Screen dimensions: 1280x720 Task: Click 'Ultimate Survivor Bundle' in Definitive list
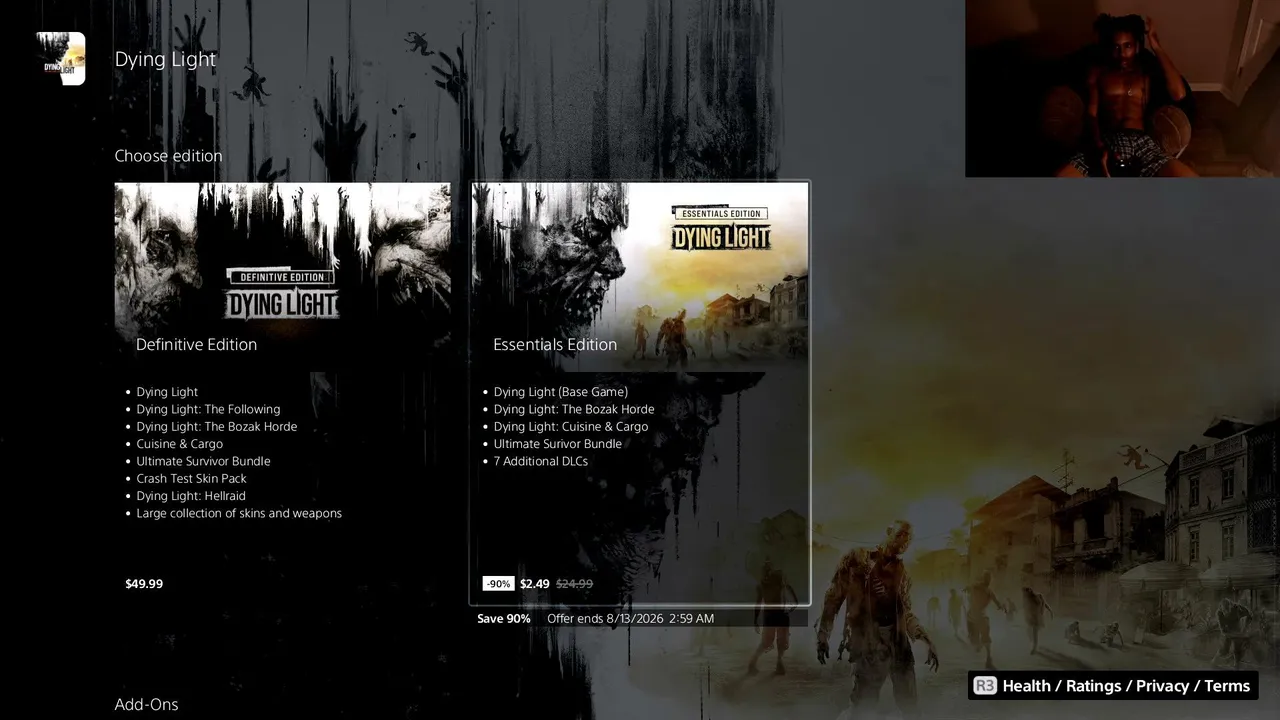click(x=203, y=461)
